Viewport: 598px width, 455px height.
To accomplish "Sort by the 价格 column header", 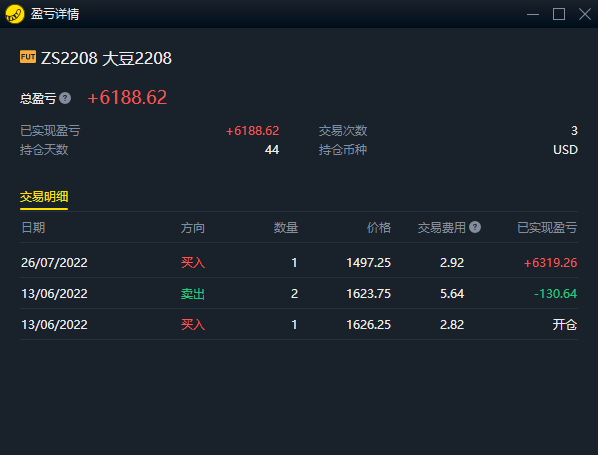I will pyautogui.click(x=379, y=228).
